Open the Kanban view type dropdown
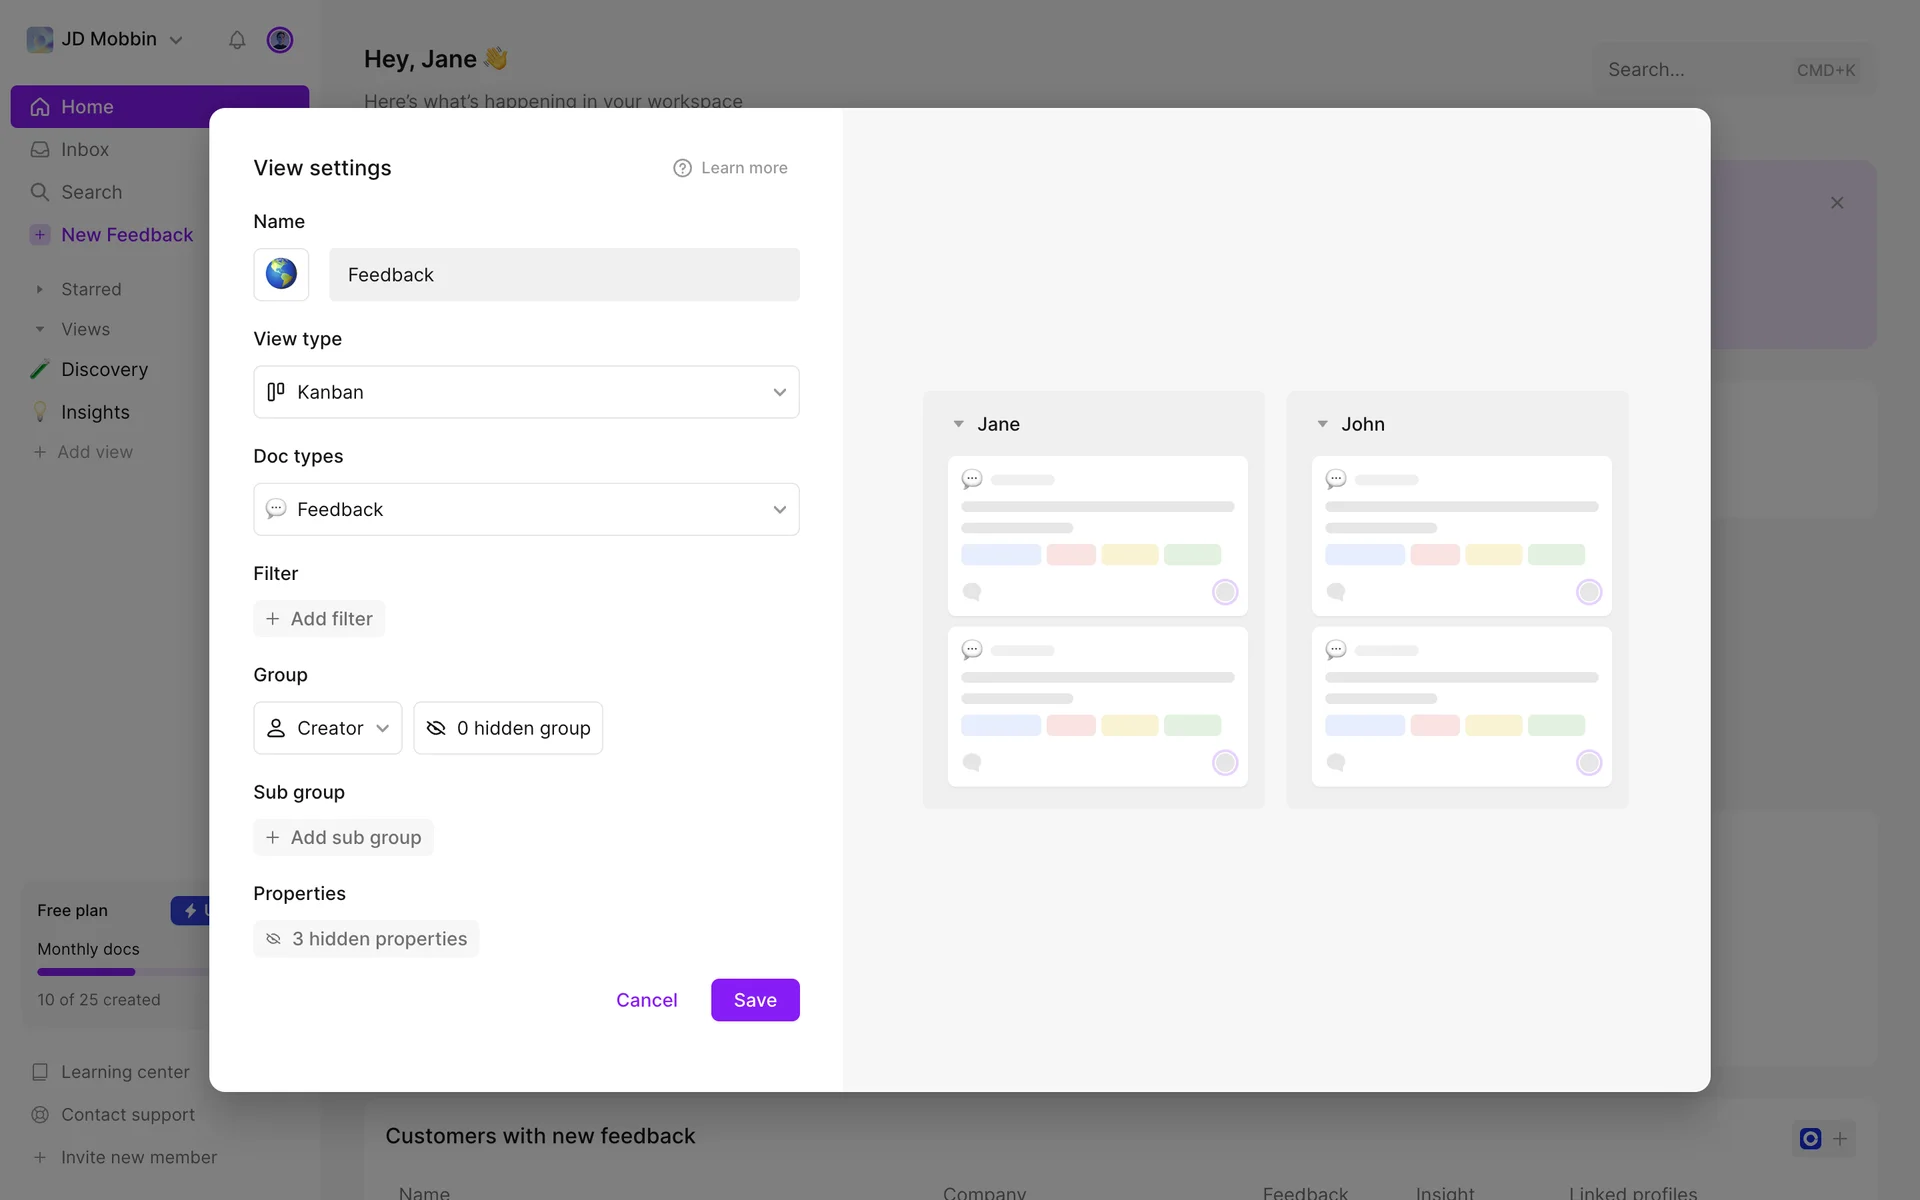This screenshot has width=1920, height=1200. click(526, 392)
